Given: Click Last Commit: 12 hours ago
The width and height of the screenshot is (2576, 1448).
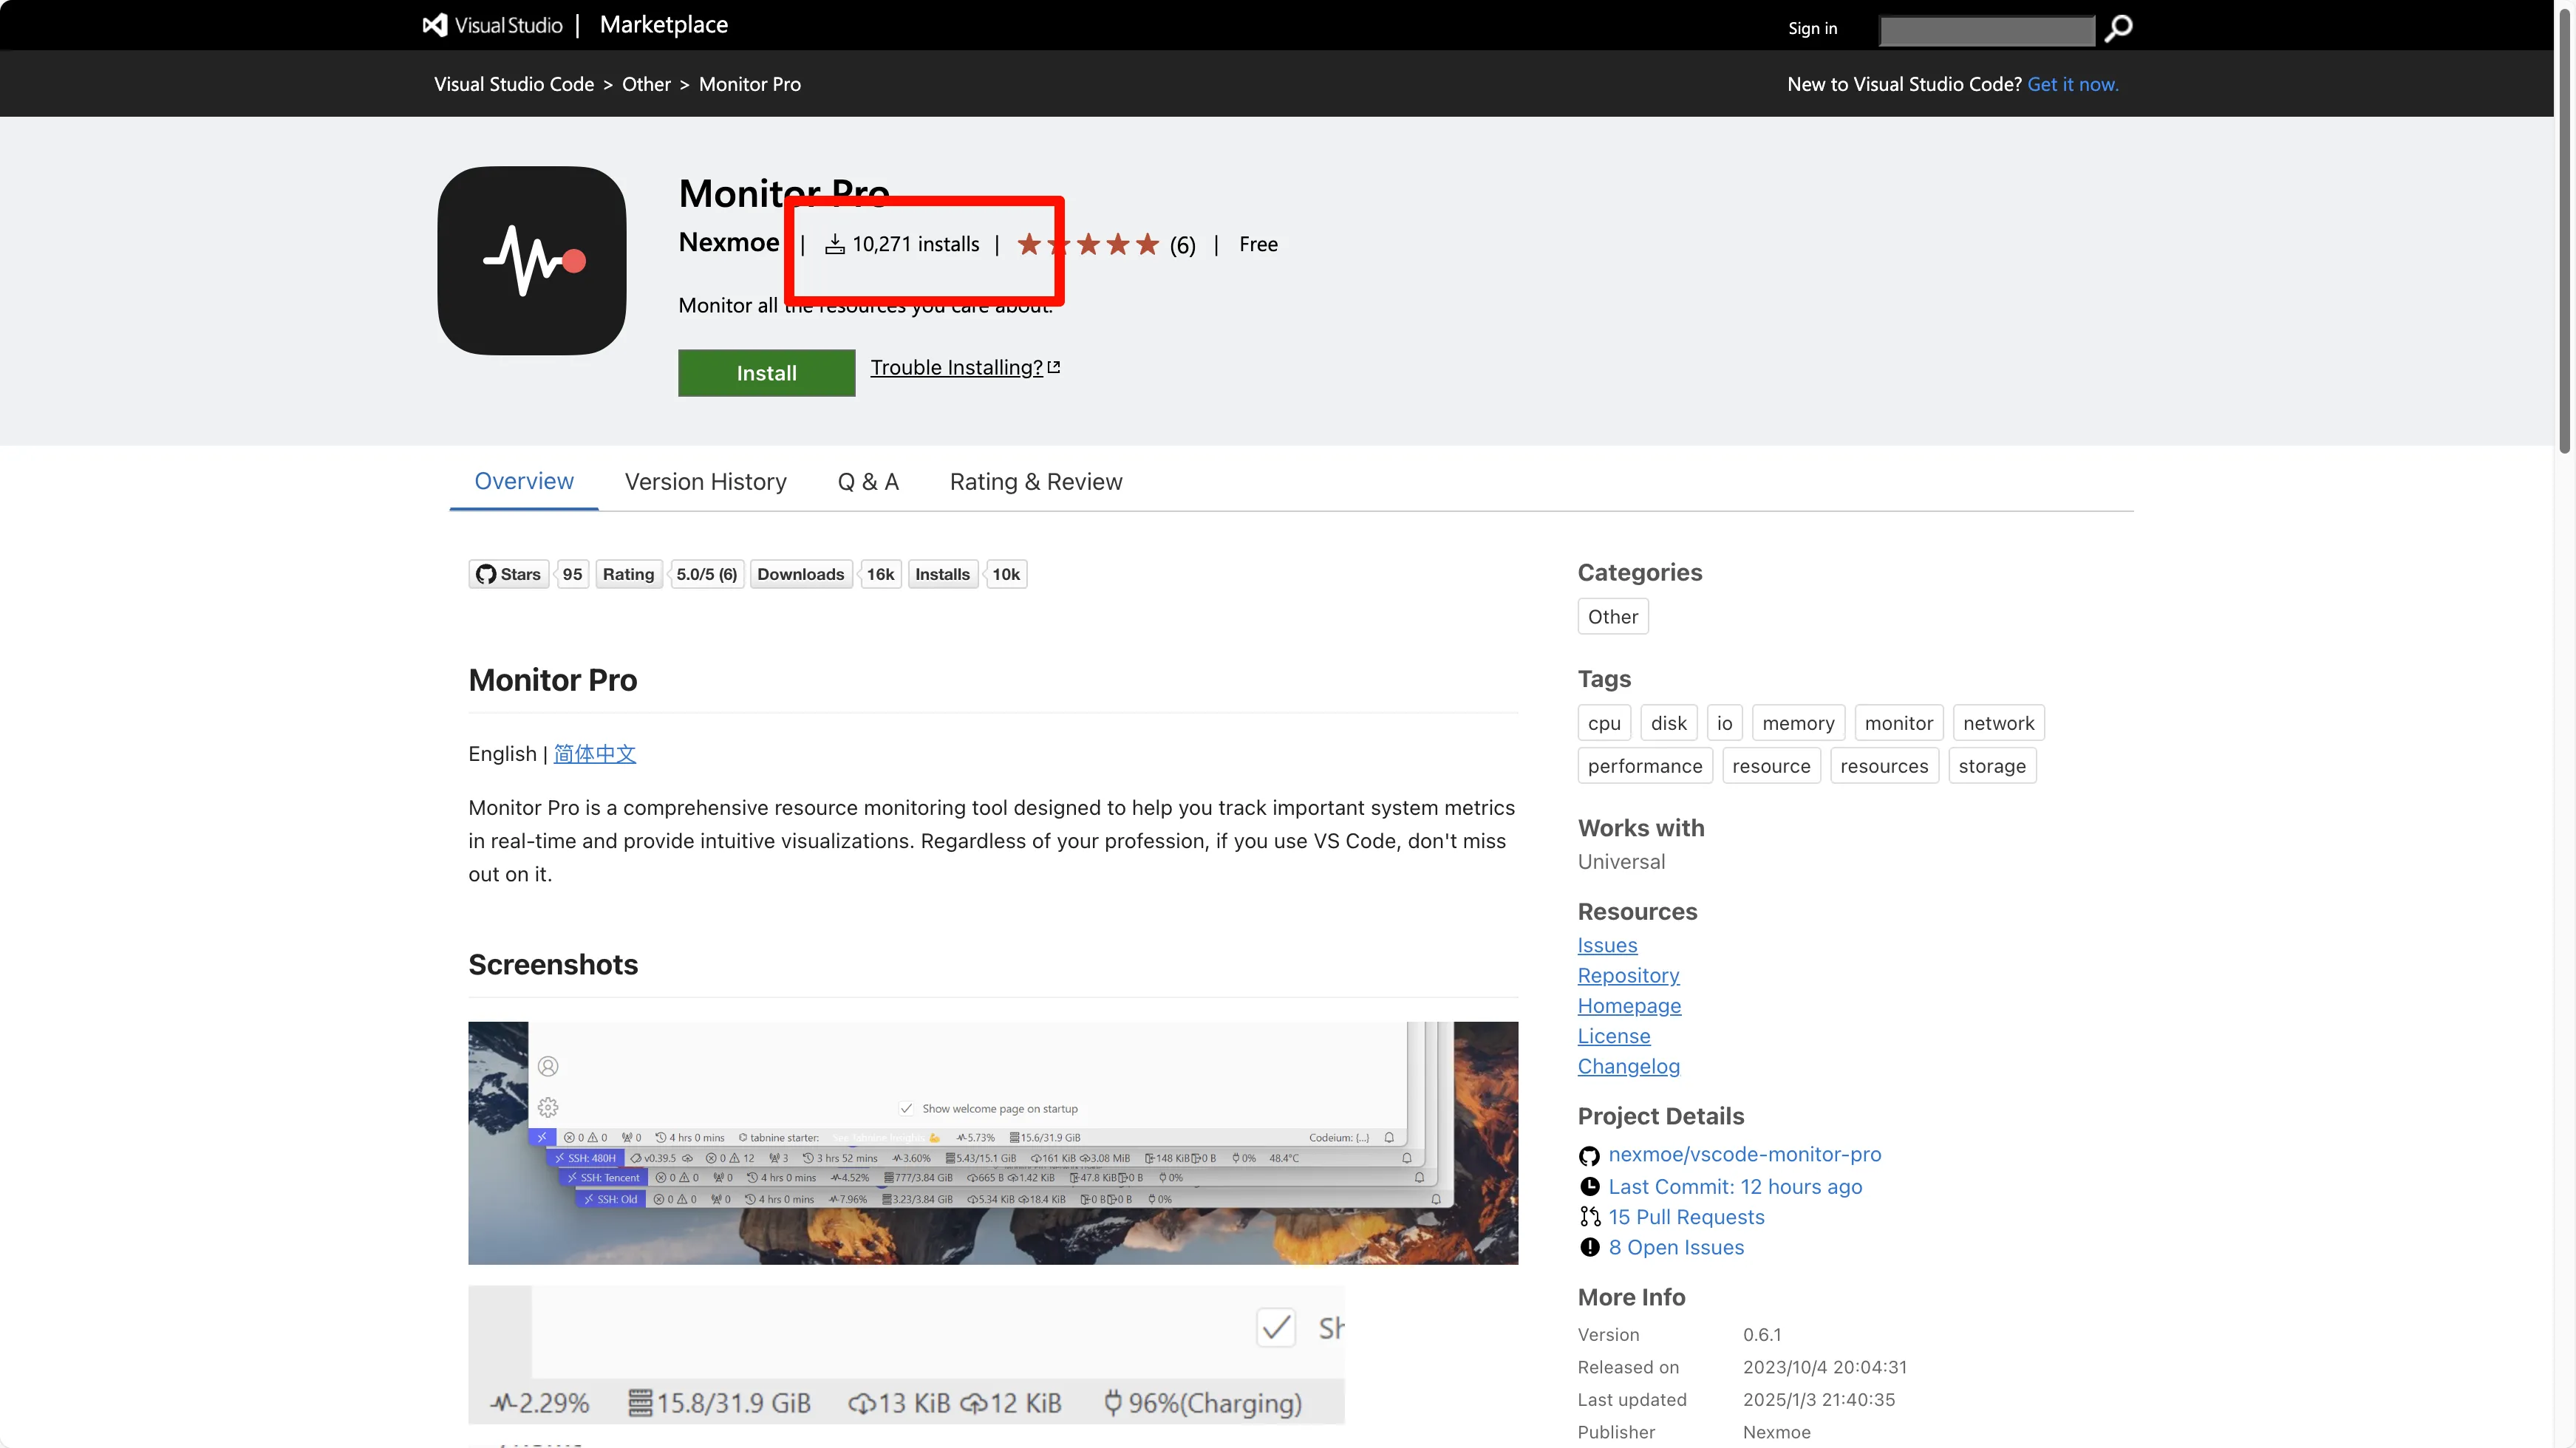Looking at the screenshot, I should click(x=1735, y=1187).
